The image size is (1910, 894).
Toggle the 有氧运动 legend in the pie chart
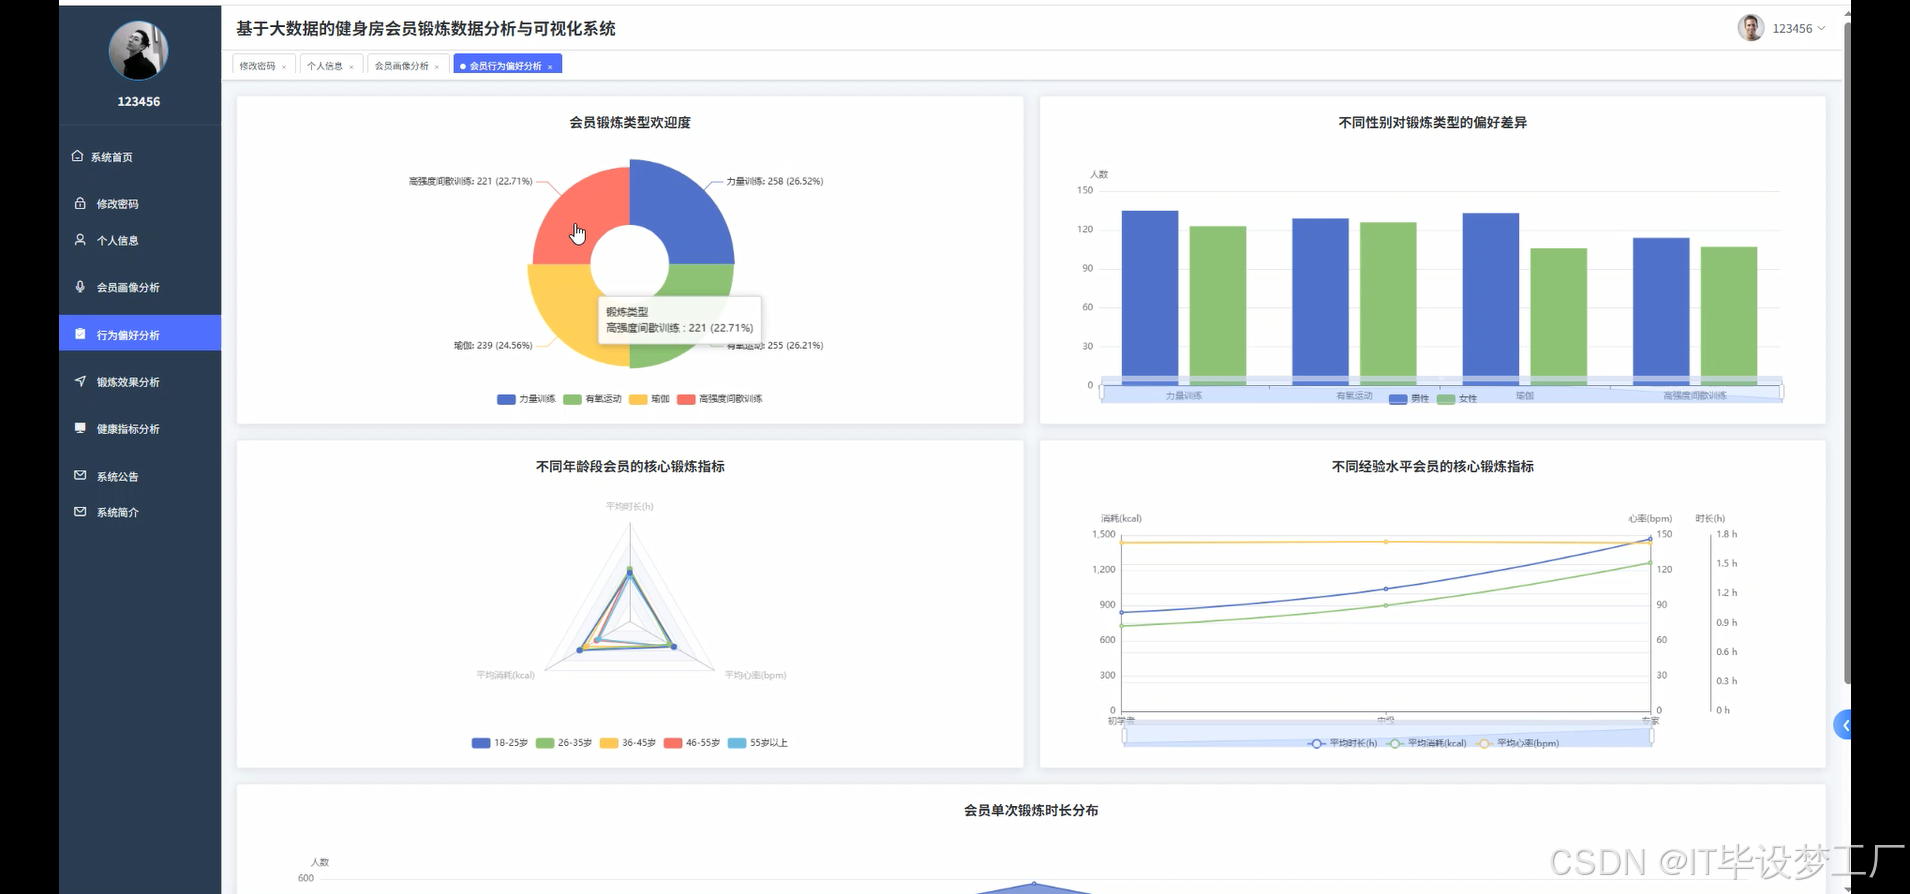tap(592, 399)
